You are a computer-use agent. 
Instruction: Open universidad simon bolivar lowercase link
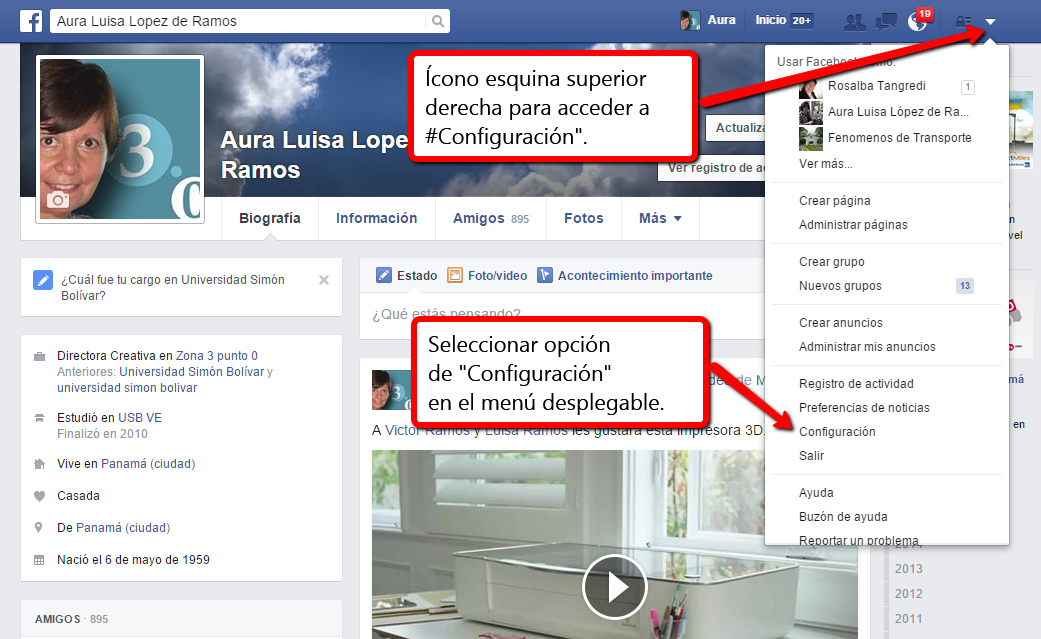pos(127,387)
